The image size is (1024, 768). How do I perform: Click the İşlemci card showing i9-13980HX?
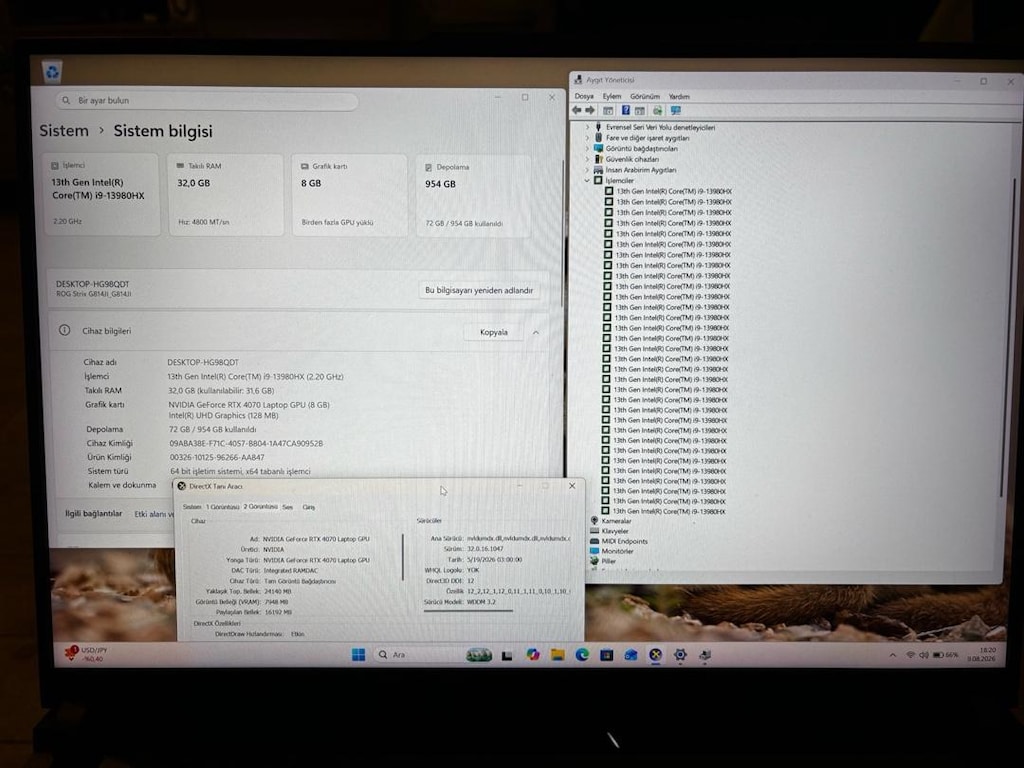pos(101,195)
